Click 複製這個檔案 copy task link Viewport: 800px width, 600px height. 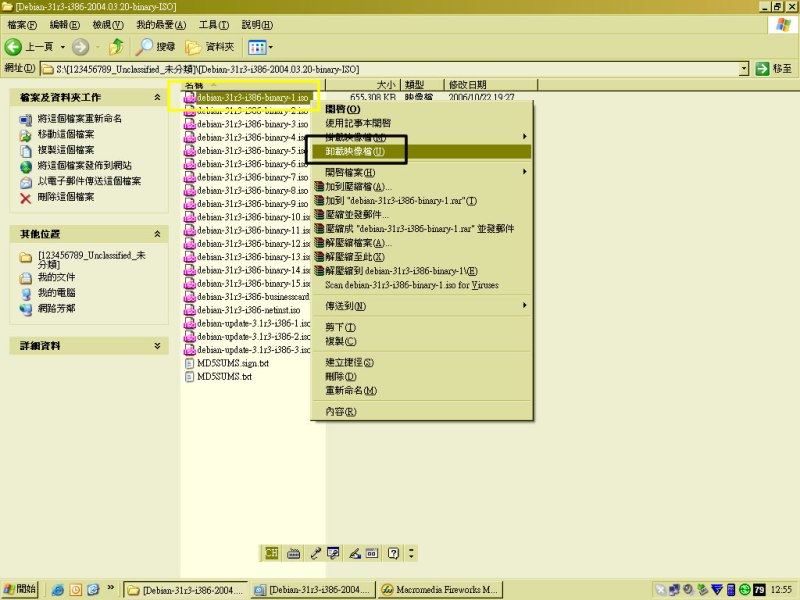(x=66, y=150)
